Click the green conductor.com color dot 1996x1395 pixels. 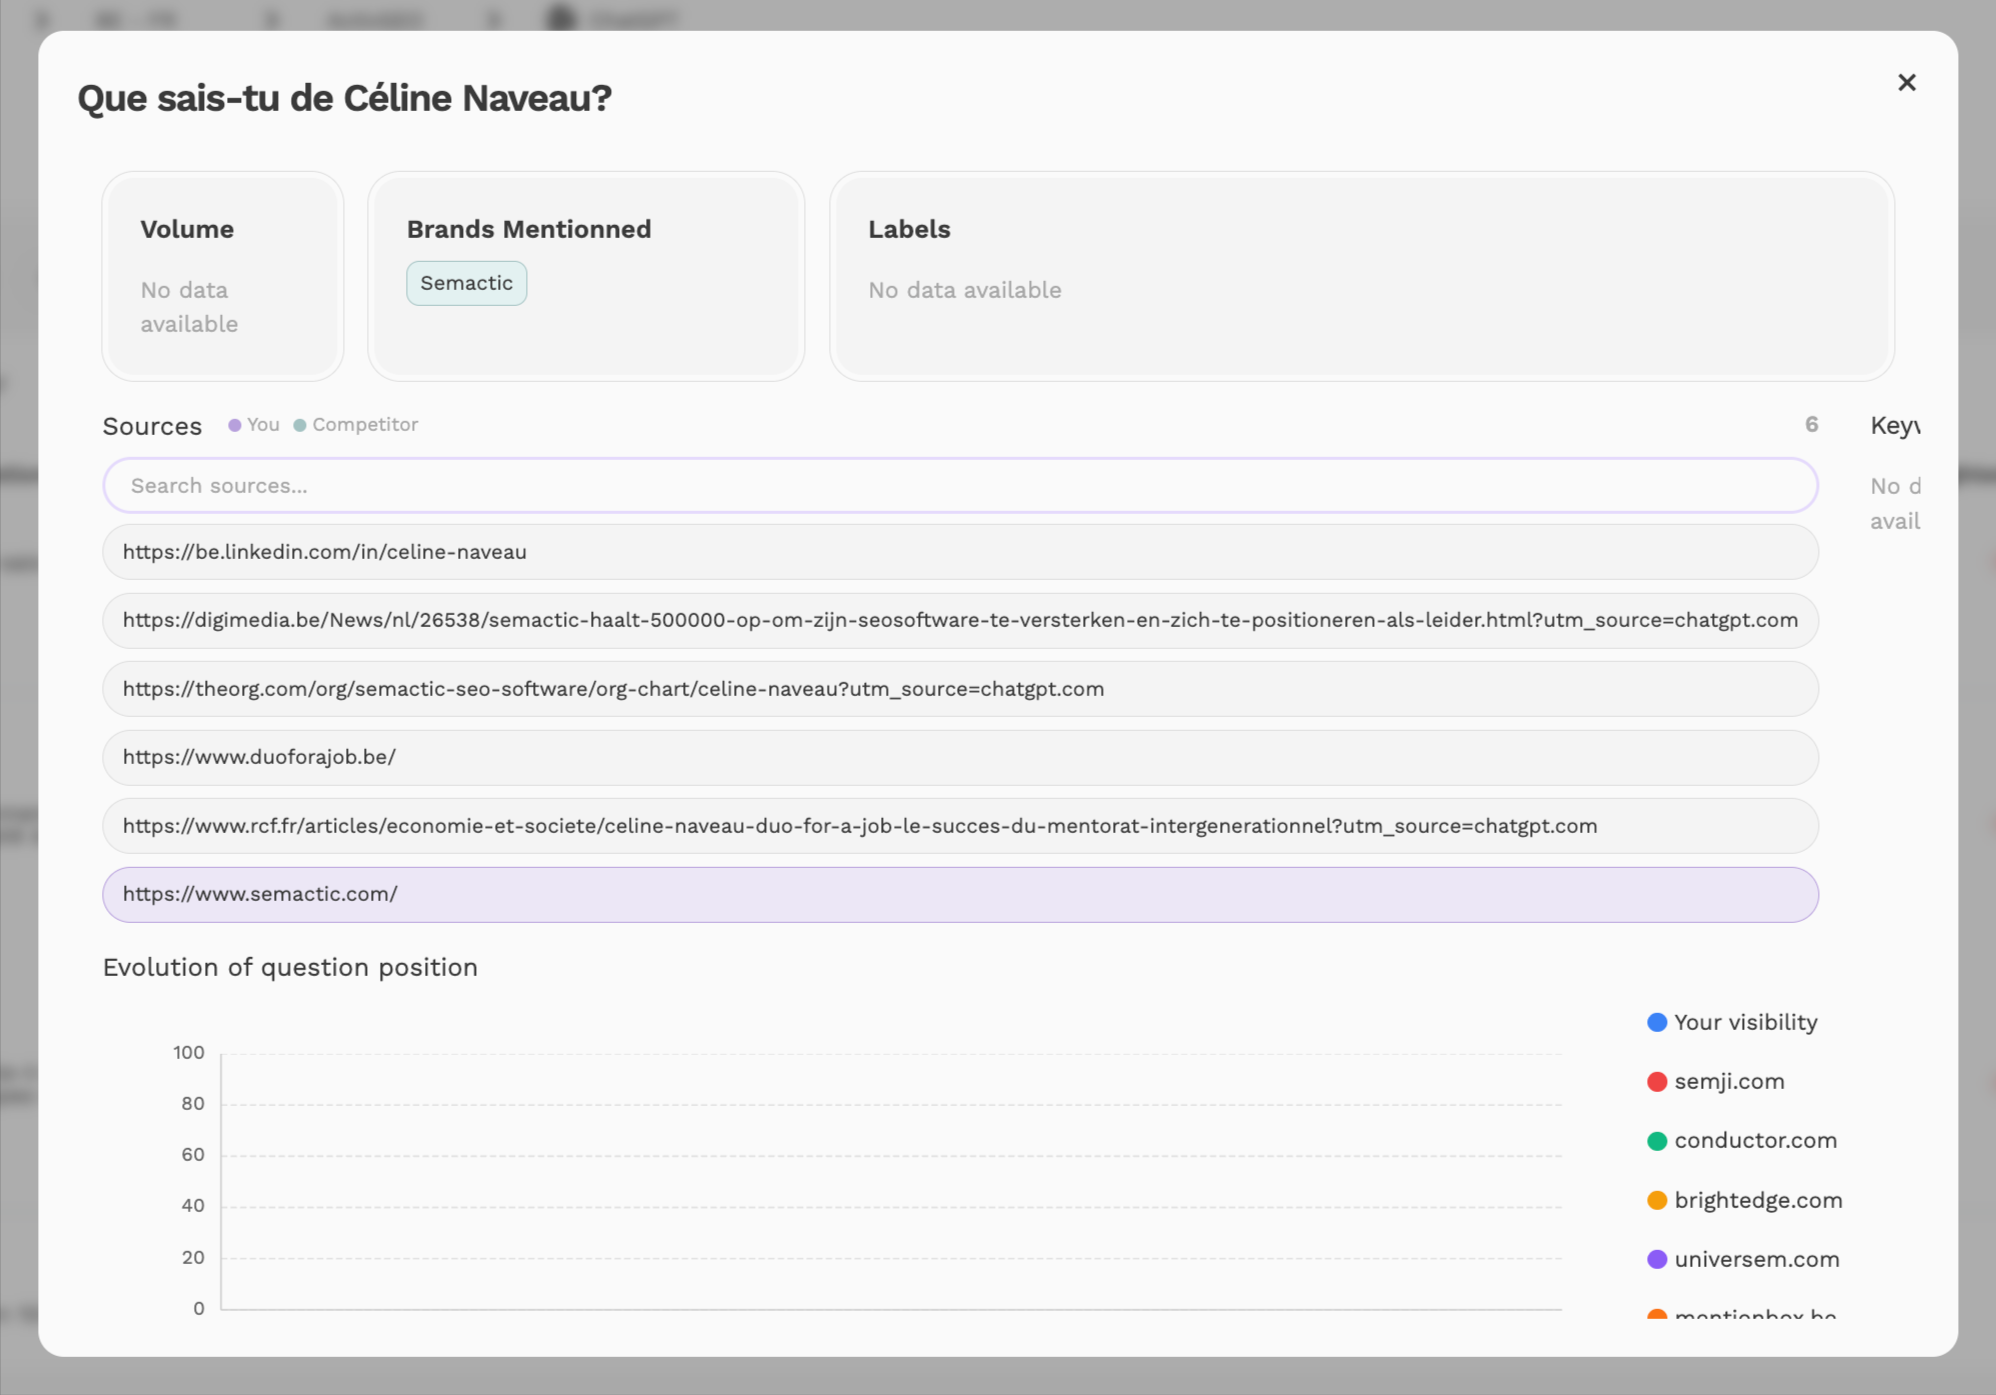[1657, 1140]
